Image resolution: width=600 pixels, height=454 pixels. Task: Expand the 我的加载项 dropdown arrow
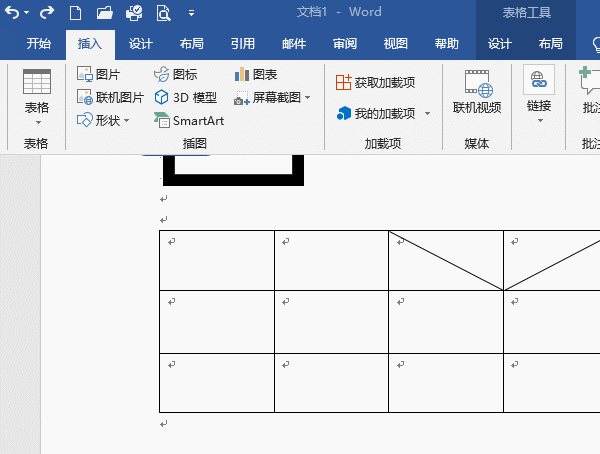coord(427,113)
